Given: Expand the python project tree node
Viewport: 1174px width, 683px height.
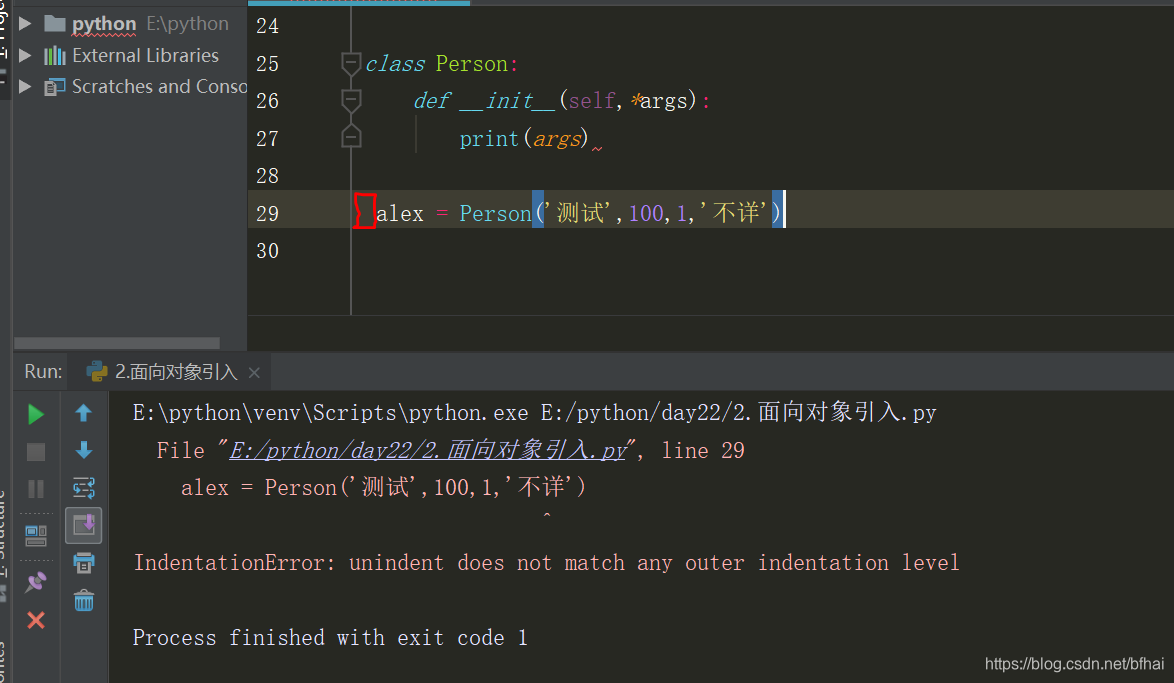Looking at the screenshot, I should tap(25, 23).
